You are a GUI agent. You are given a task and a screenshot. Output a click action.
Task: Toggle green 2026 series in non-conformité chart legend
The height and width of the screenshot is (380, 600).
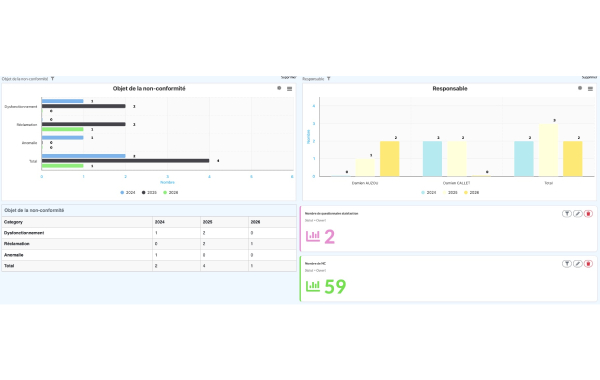tap(171, 192)
